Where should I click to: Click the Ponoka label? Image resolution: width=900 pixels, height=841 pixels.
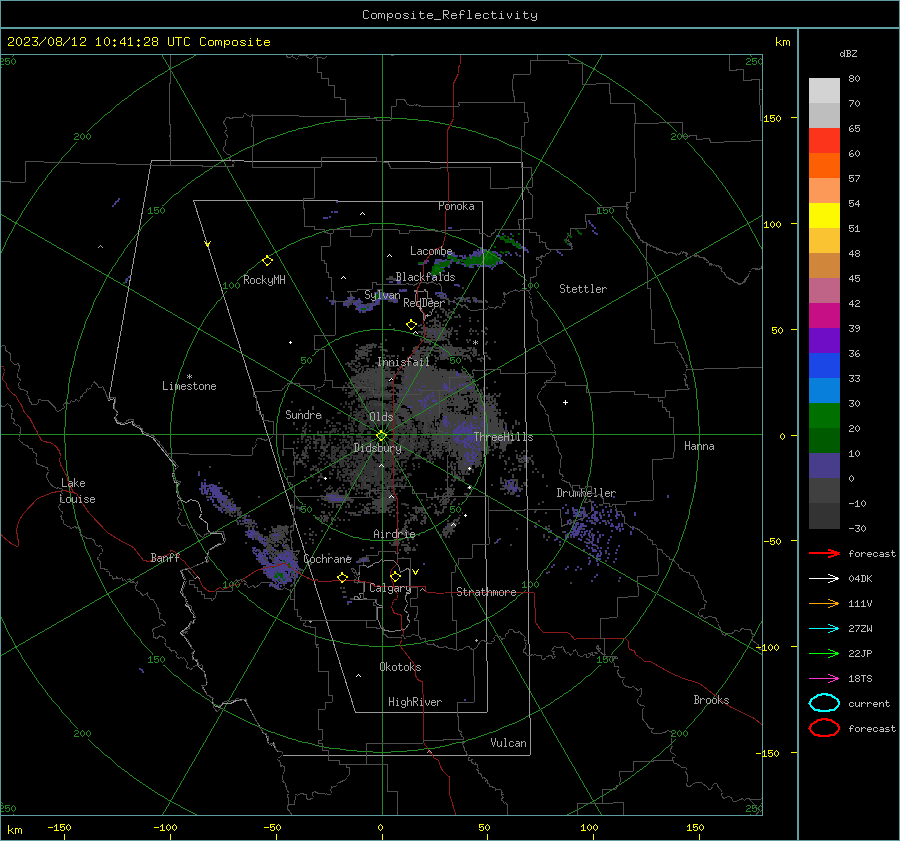456,206
